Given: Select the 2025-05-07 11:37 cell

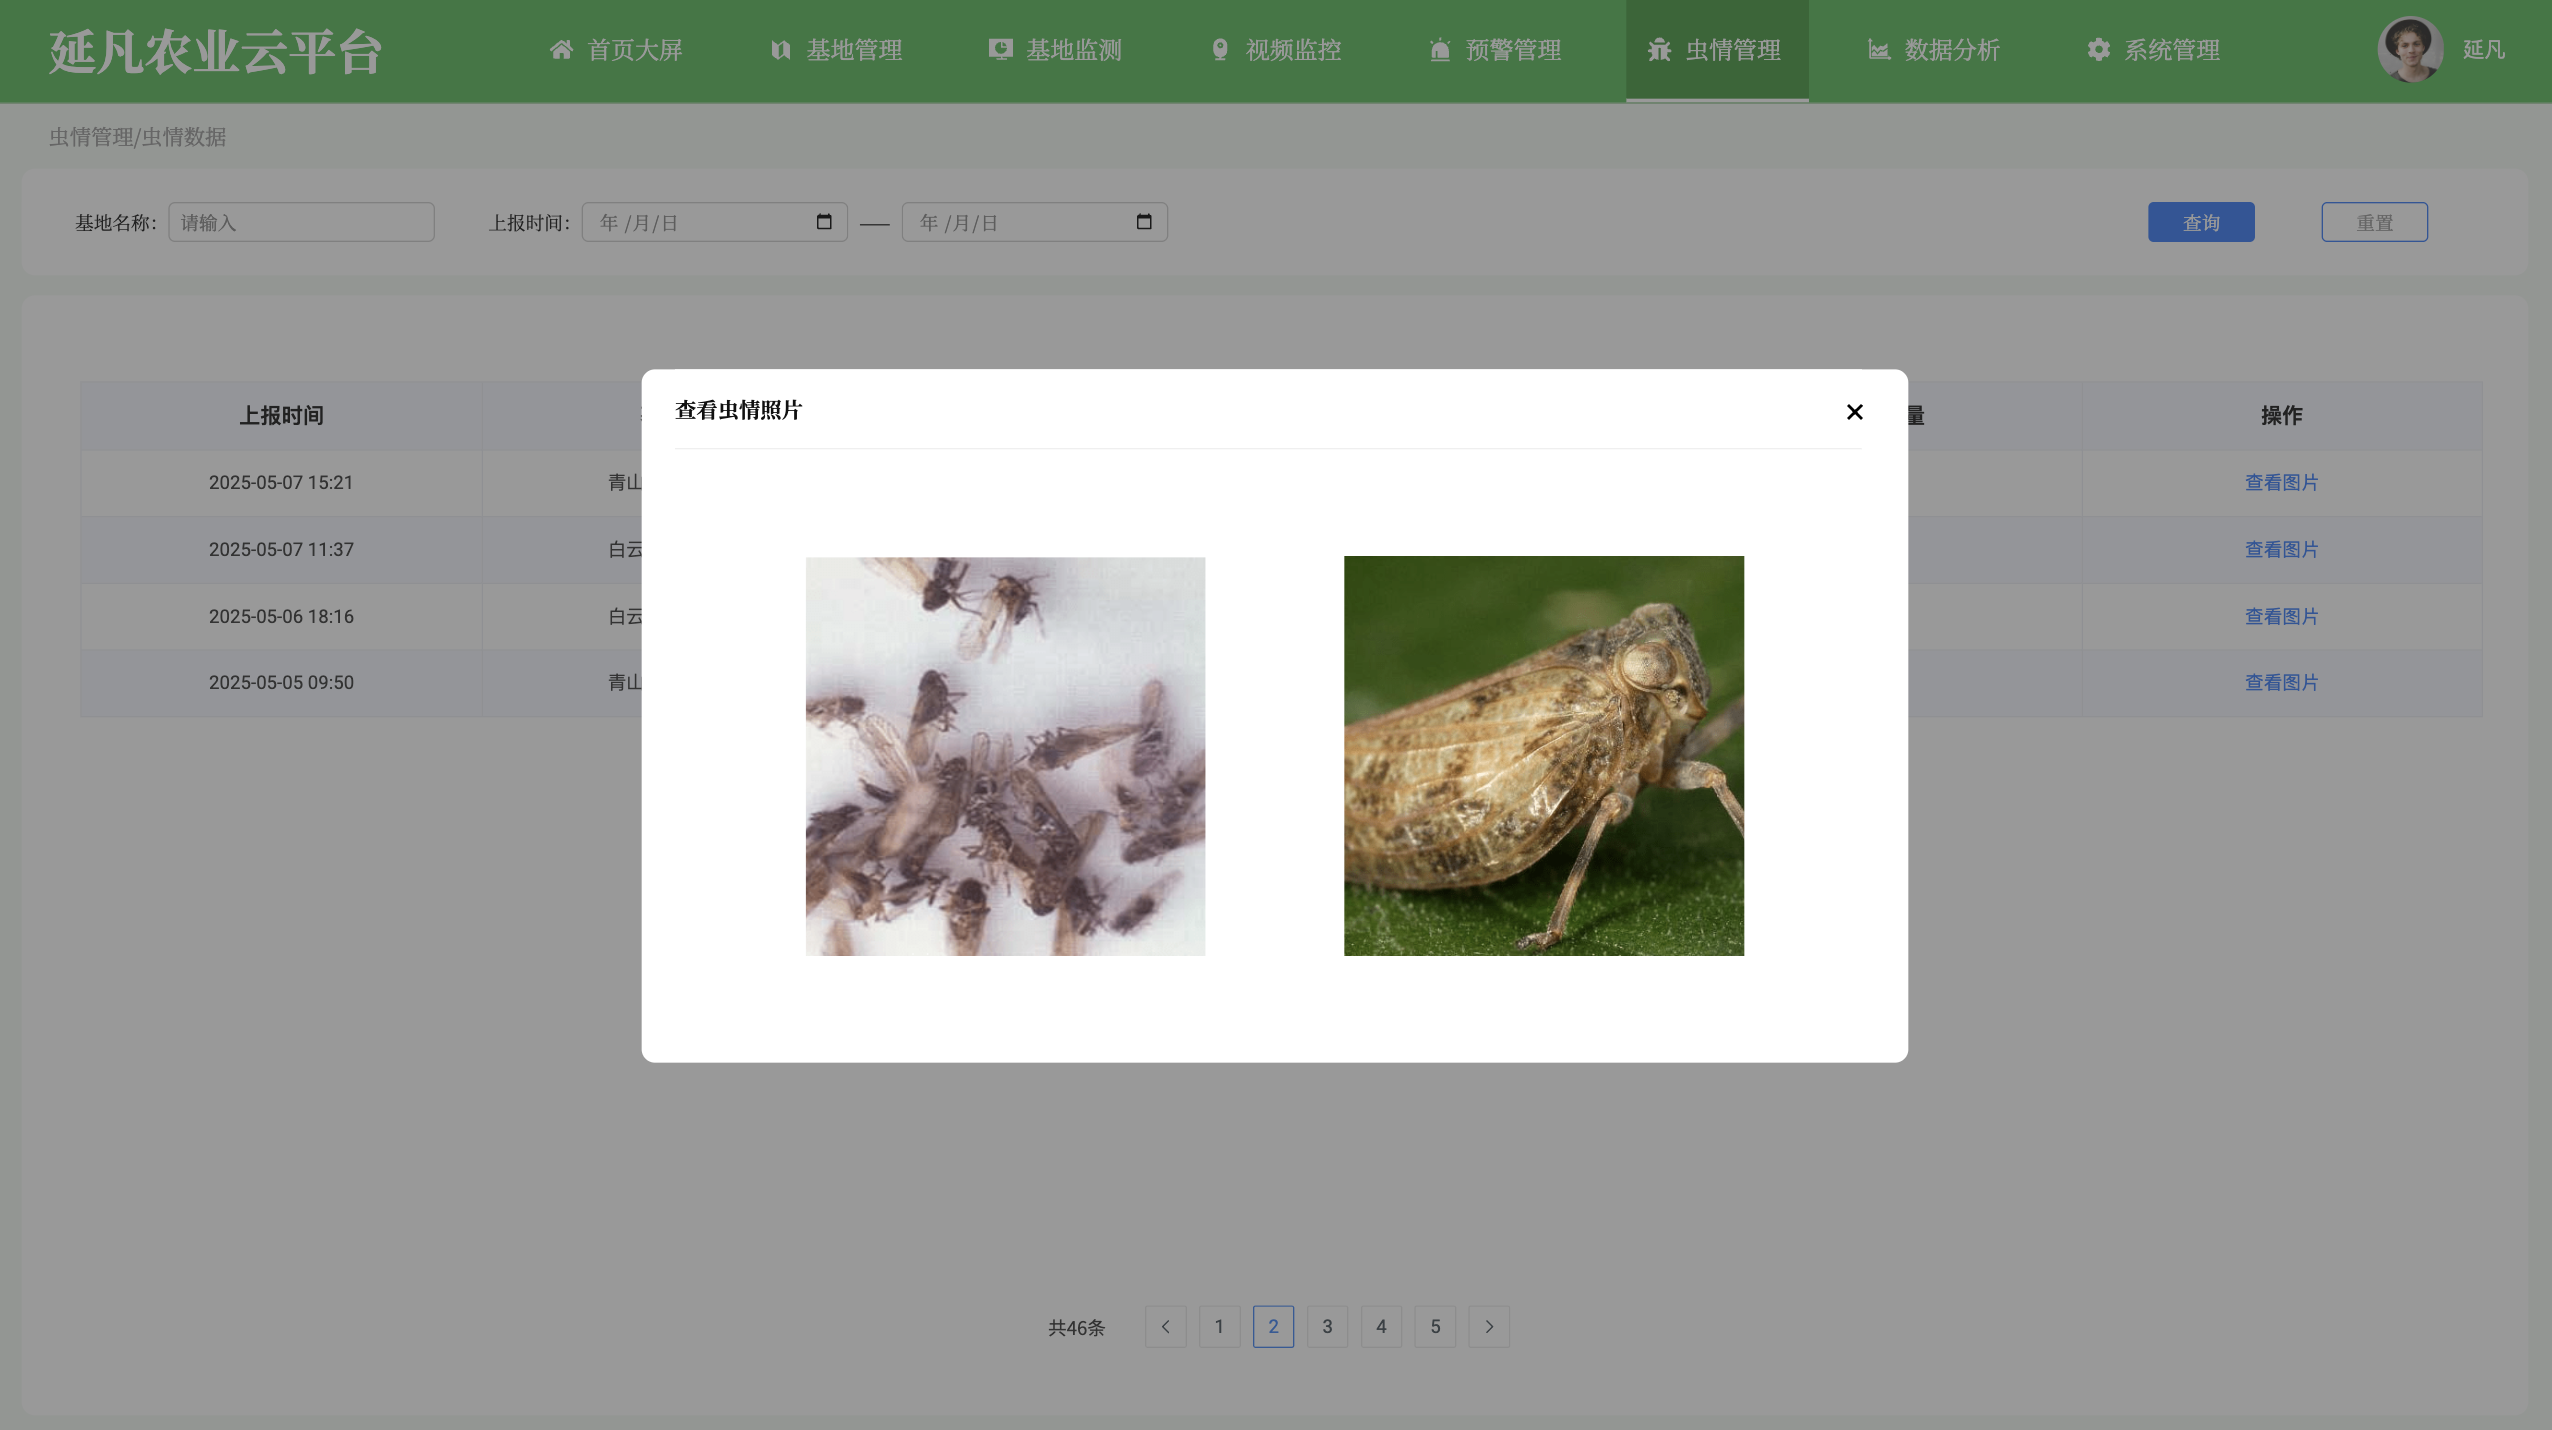Looking at the screenshot, I should [x=281, y=550].
